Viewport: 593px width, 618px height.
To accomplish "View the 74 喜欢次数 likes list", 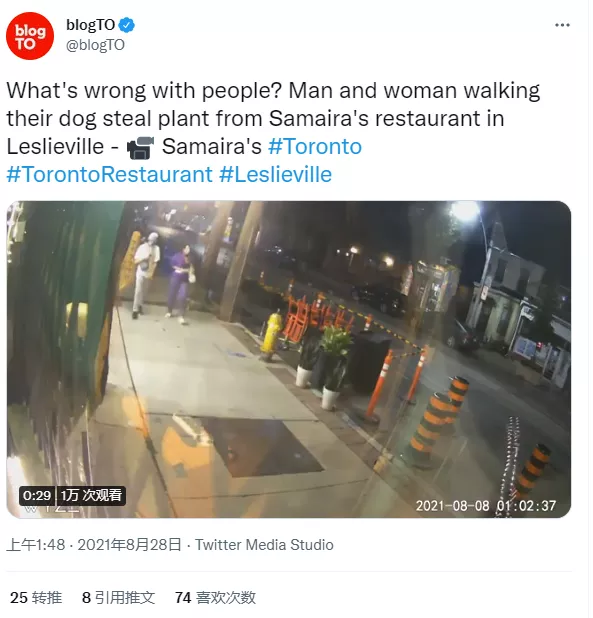I will pos(216,598).
